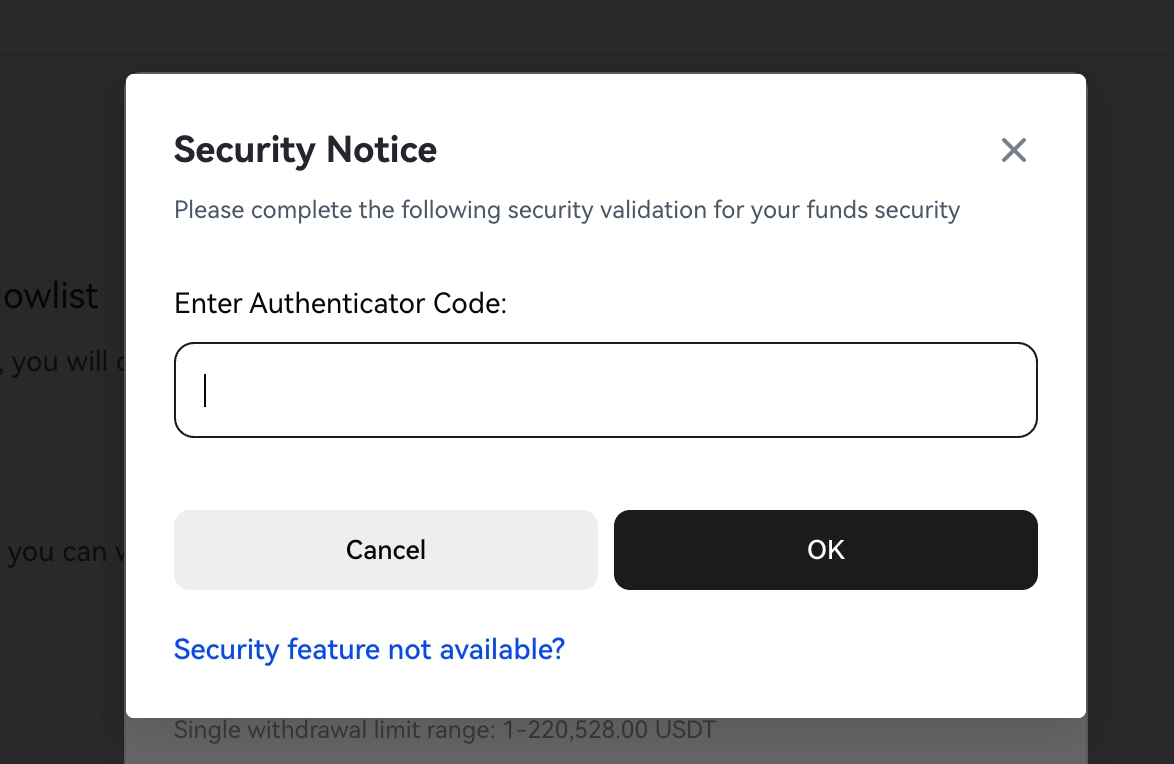Click the 'Security Notice' dialog heading
The height and width of the screenshot is (764, 1174).
[305, 150]
